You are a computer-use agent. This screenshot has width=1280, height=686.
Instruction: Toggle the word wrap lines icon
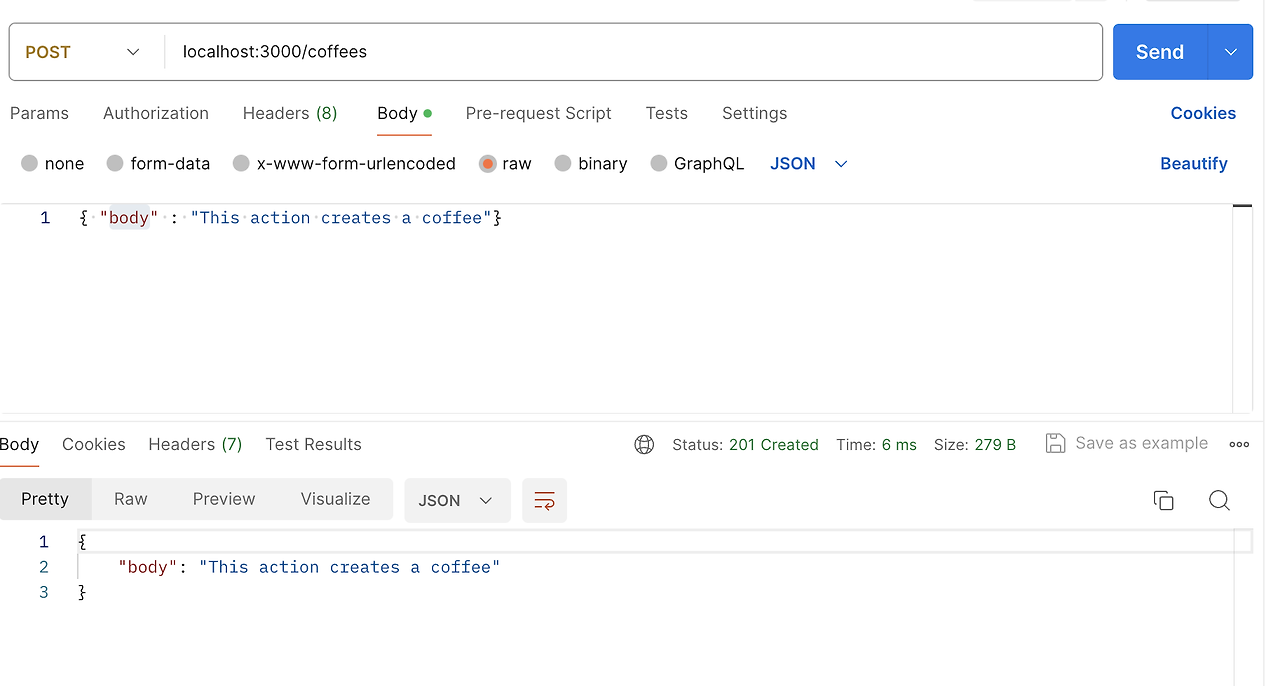(x=544, y=500)
